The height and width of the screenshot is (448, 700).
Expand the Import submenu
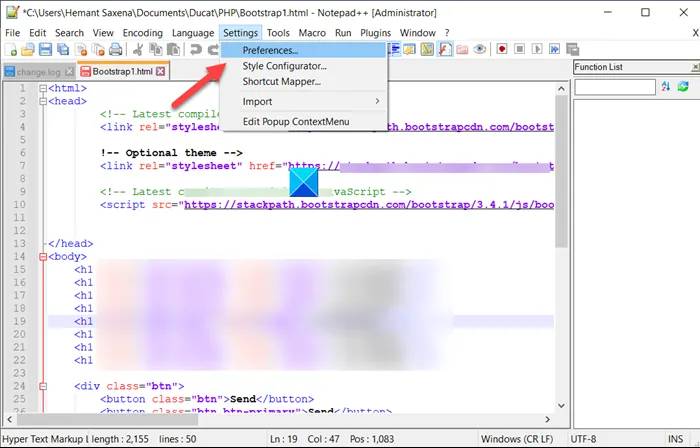[x=304, y=102]
